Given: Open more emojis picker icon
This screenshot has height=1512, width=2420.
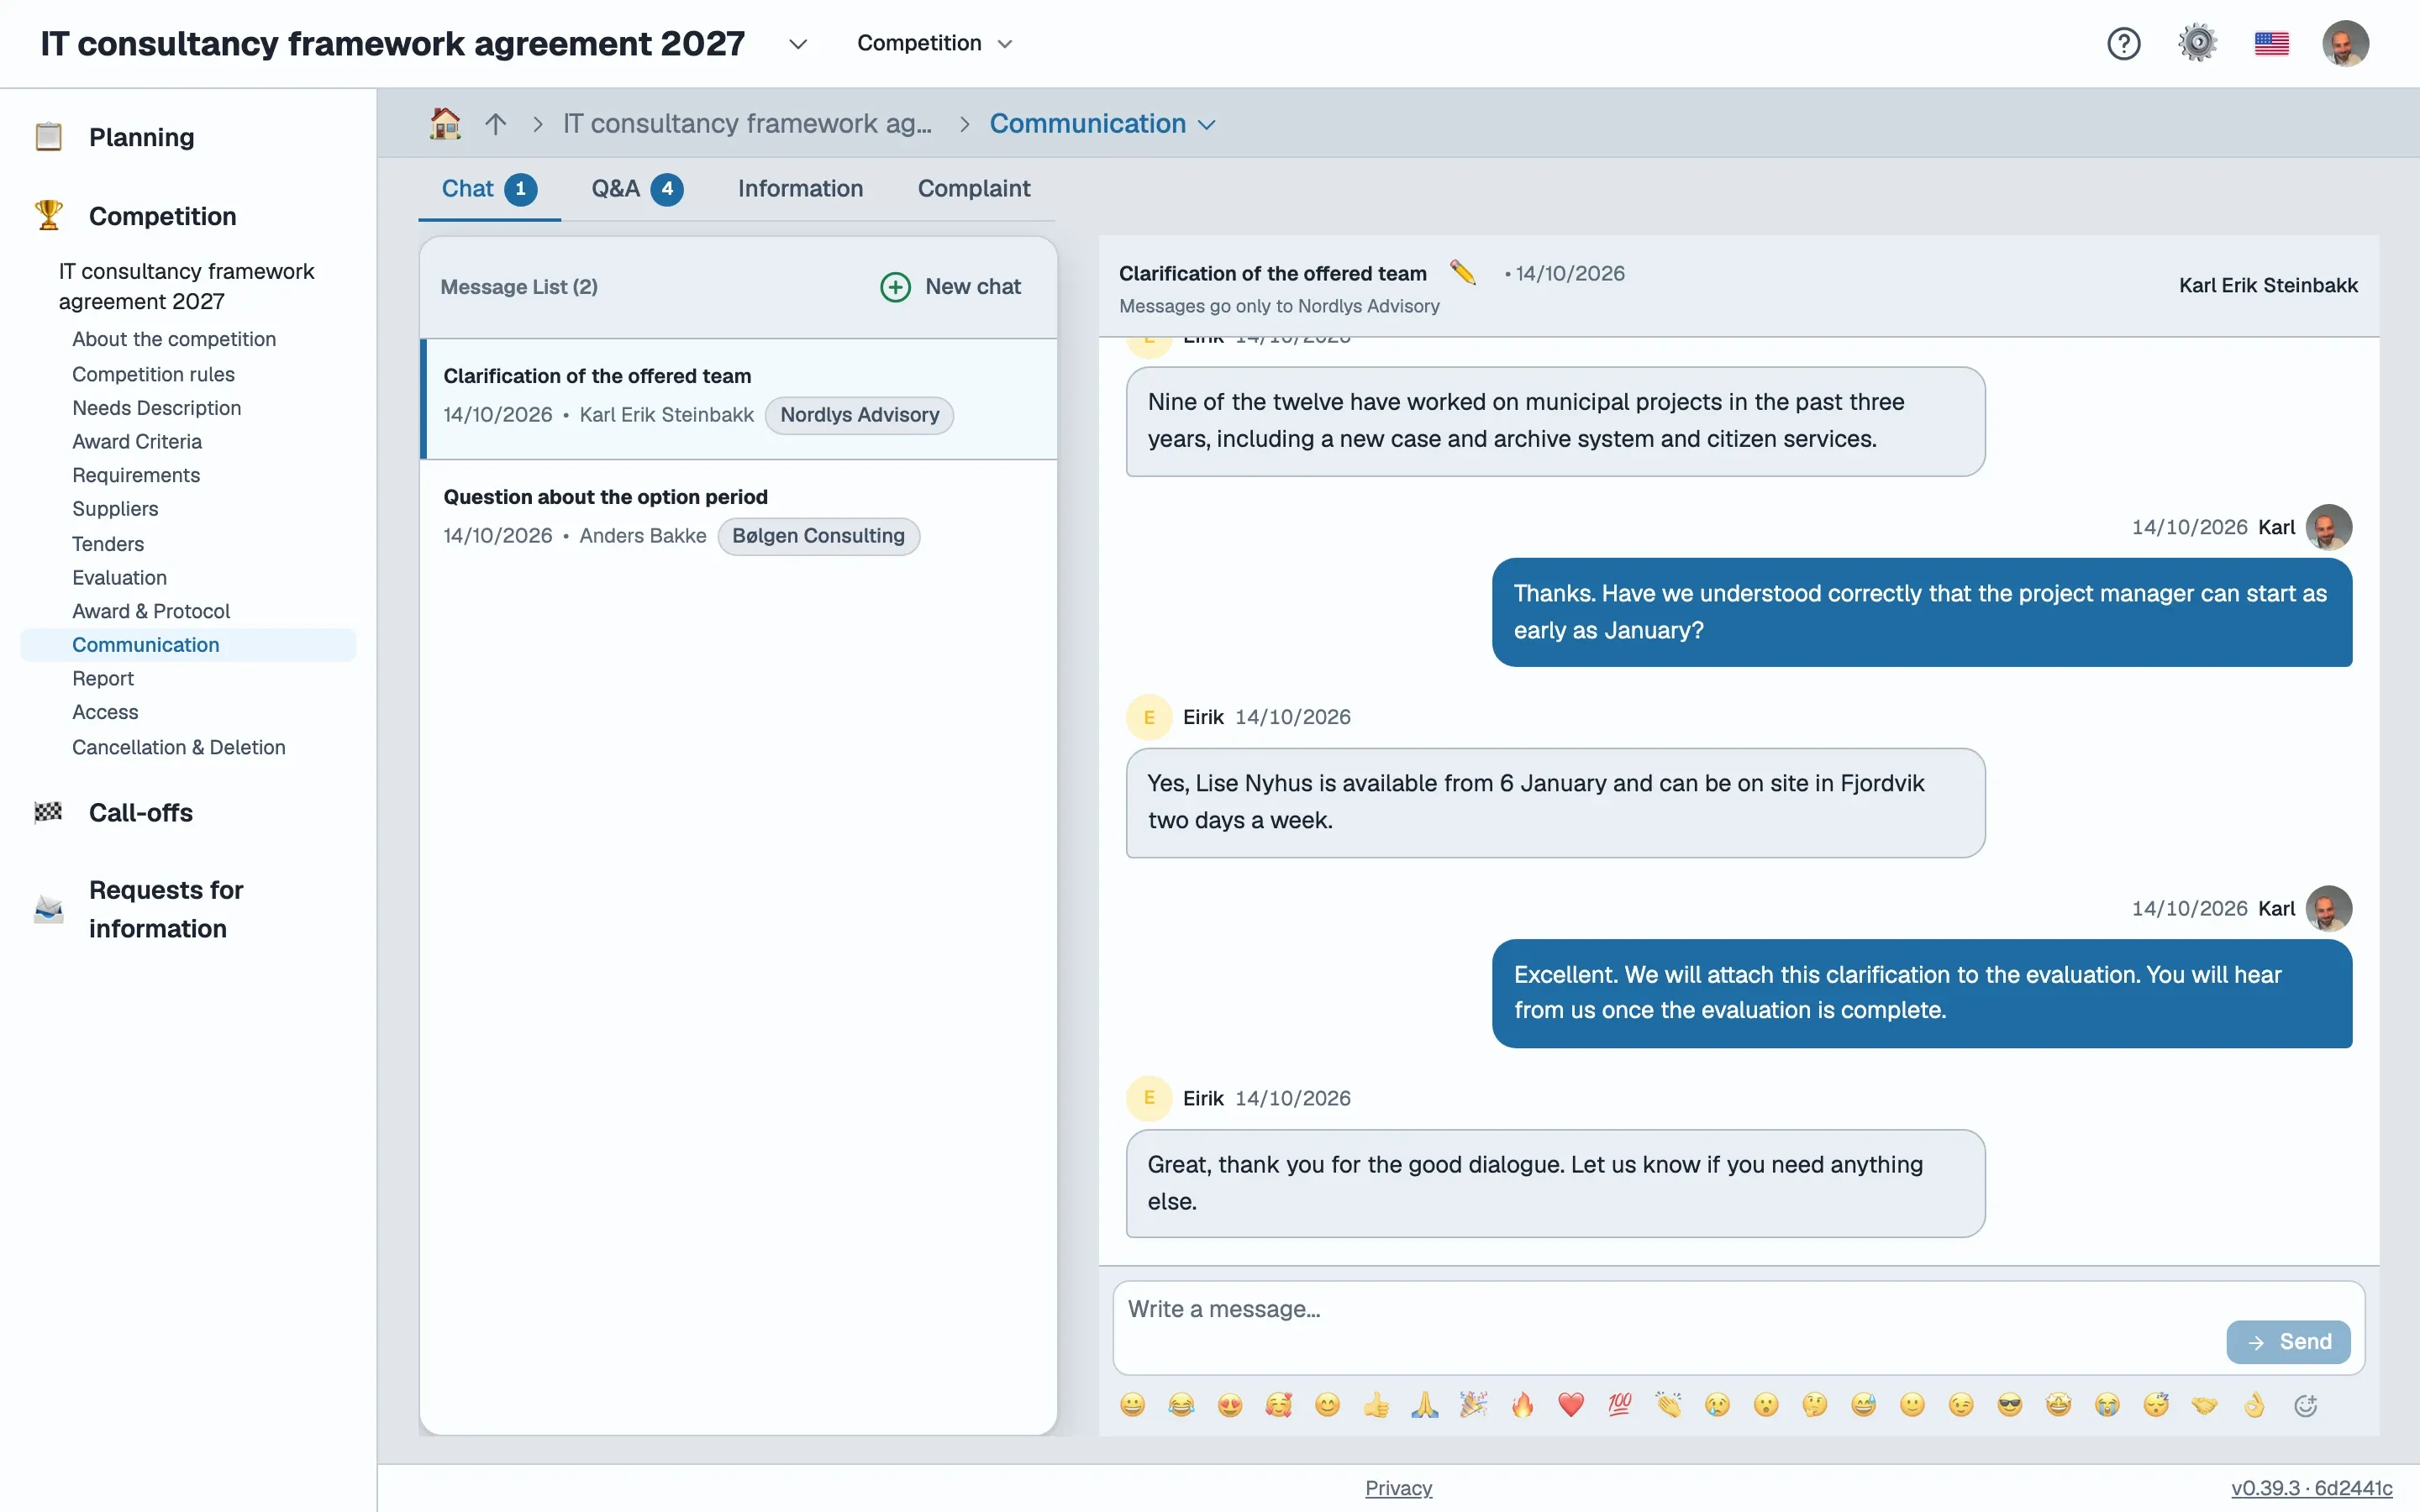Looking at the screenshot, I should point(2305,1405).
